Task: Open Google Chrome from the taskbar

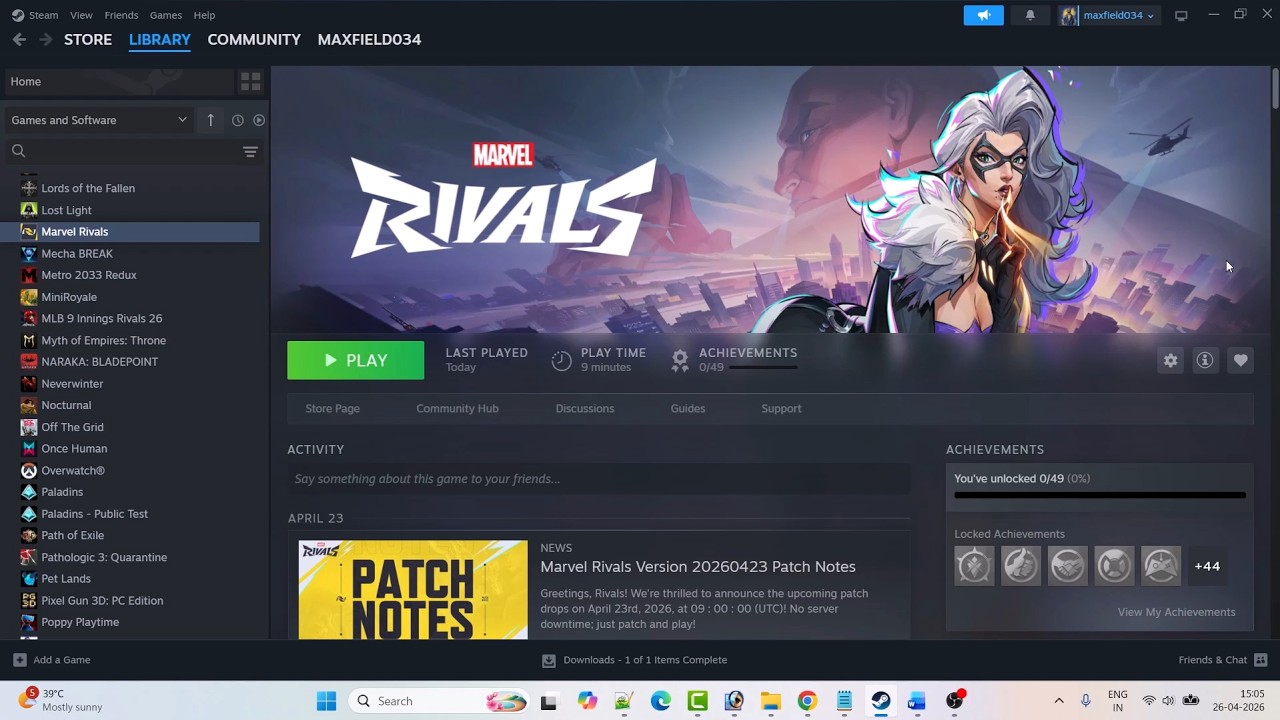Action: click(x=807, y=701)
